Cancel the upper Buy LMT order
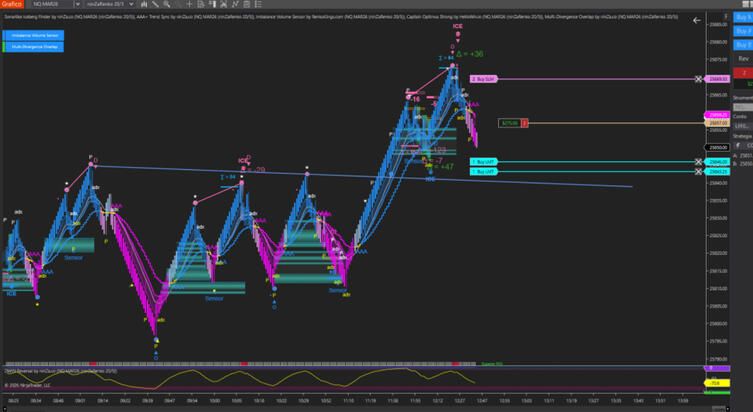 click(699, 161)
